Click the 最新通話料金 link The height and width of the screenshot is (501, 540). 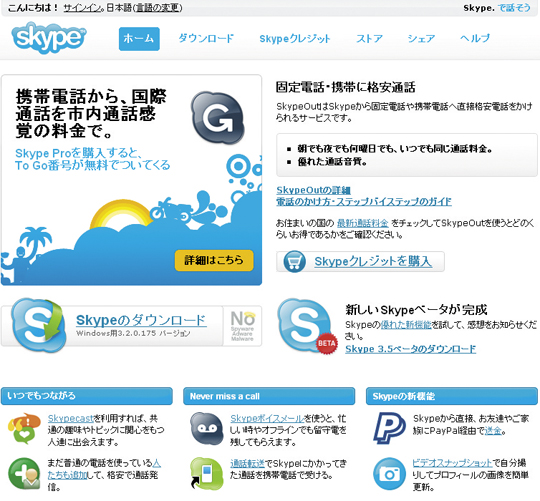[x=362, y=223]
